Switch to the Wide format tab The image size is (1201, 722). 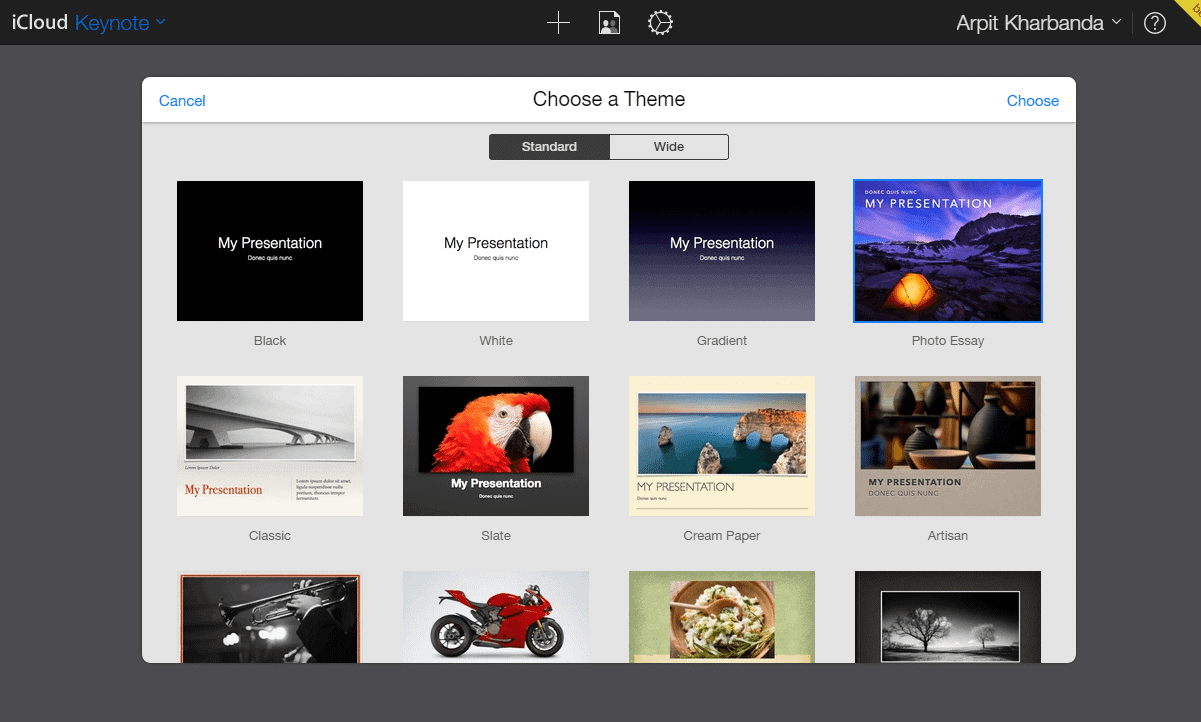(x=668, y=146)
